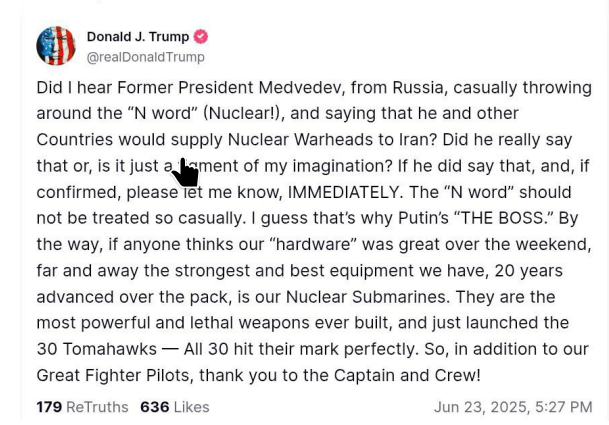This screenshot has width=609, height=425.
Task: Click the pink verified checkmark badge
Action: tap(200, 37)
